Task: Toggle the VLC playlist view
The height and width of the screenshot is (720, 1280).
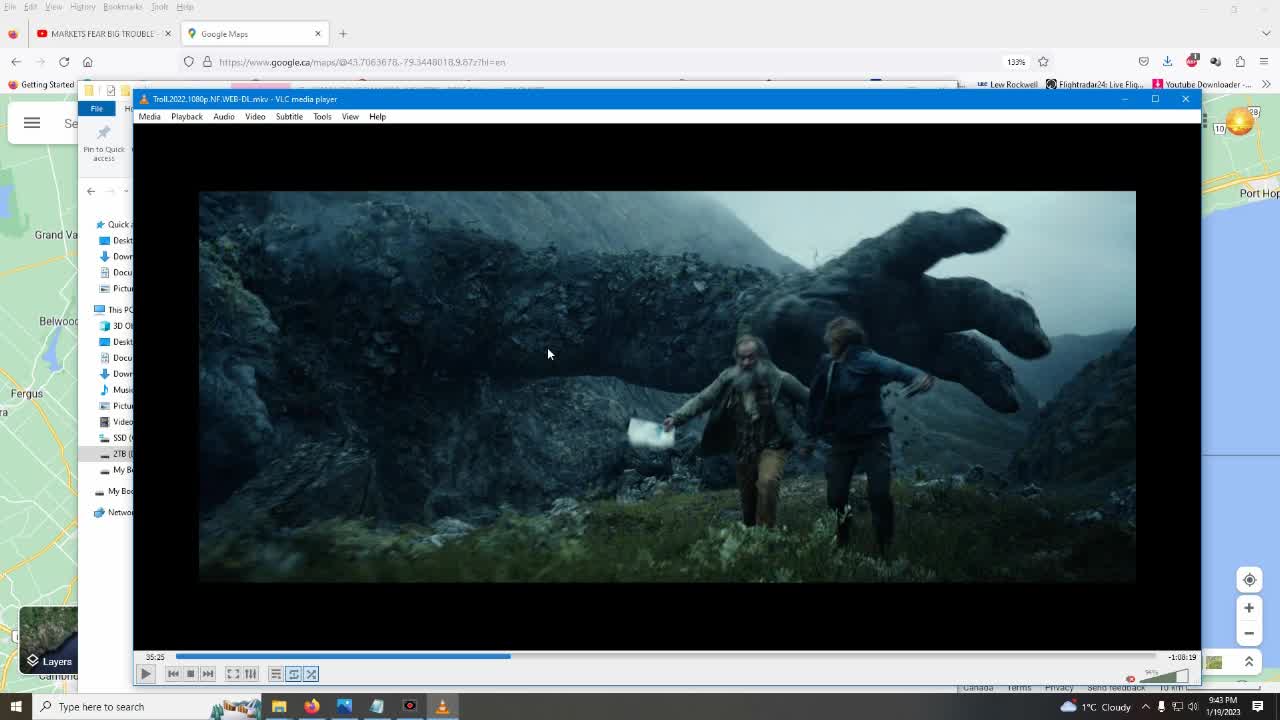Action: click(x=276, y=674)
